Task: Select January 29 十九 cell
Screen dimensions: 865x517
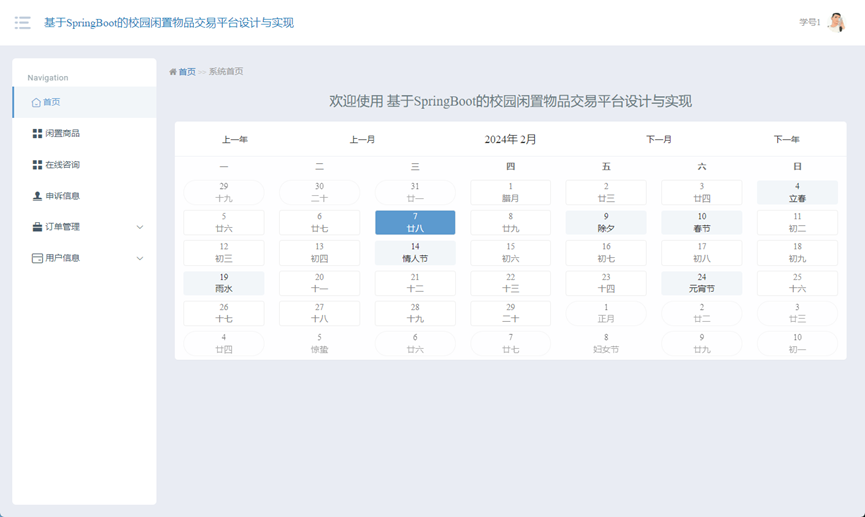Action: [224, 193]
